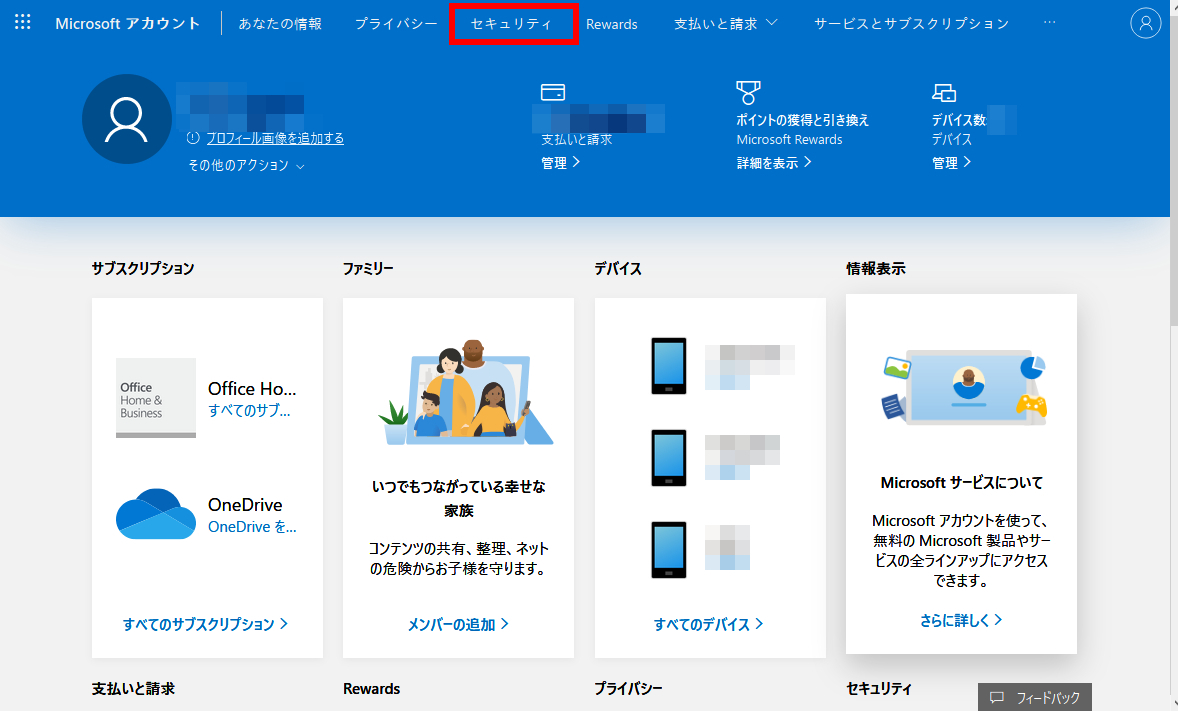The width and height of the screenshot is (1178, 711).
Task: Click the Office Home & Business tile icon
Action: (x=155, y=397)
